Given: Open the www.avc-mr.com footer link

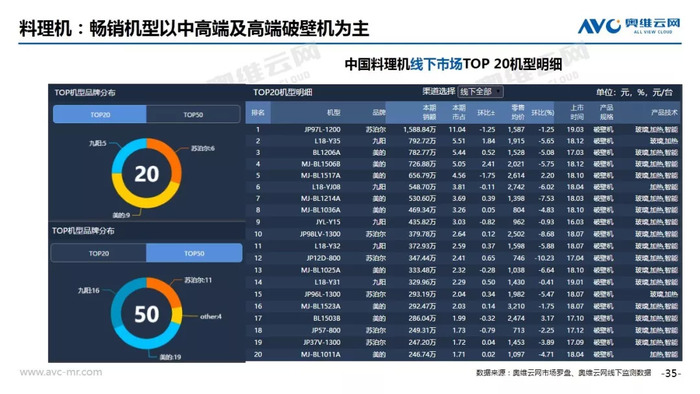Looking at the screenshot, I should (61, 372).
